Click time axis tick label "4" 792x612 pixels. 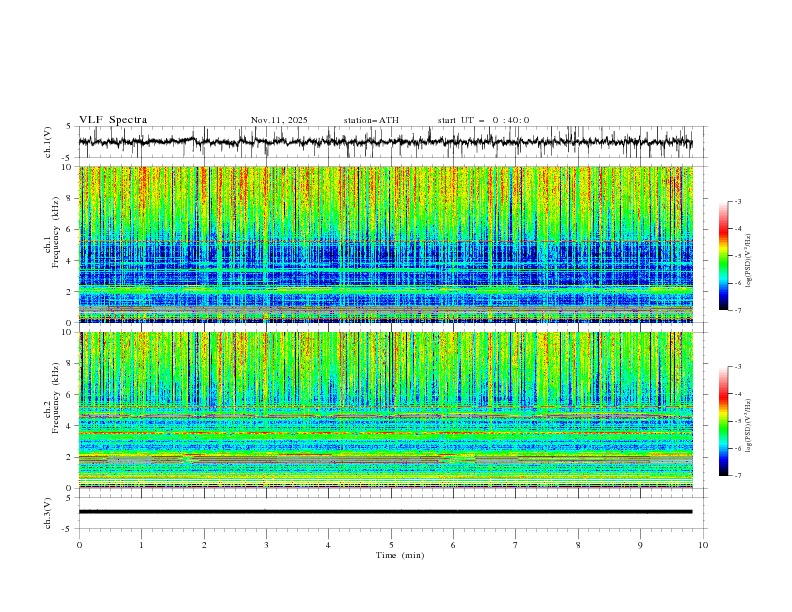(x=328, y=545)
